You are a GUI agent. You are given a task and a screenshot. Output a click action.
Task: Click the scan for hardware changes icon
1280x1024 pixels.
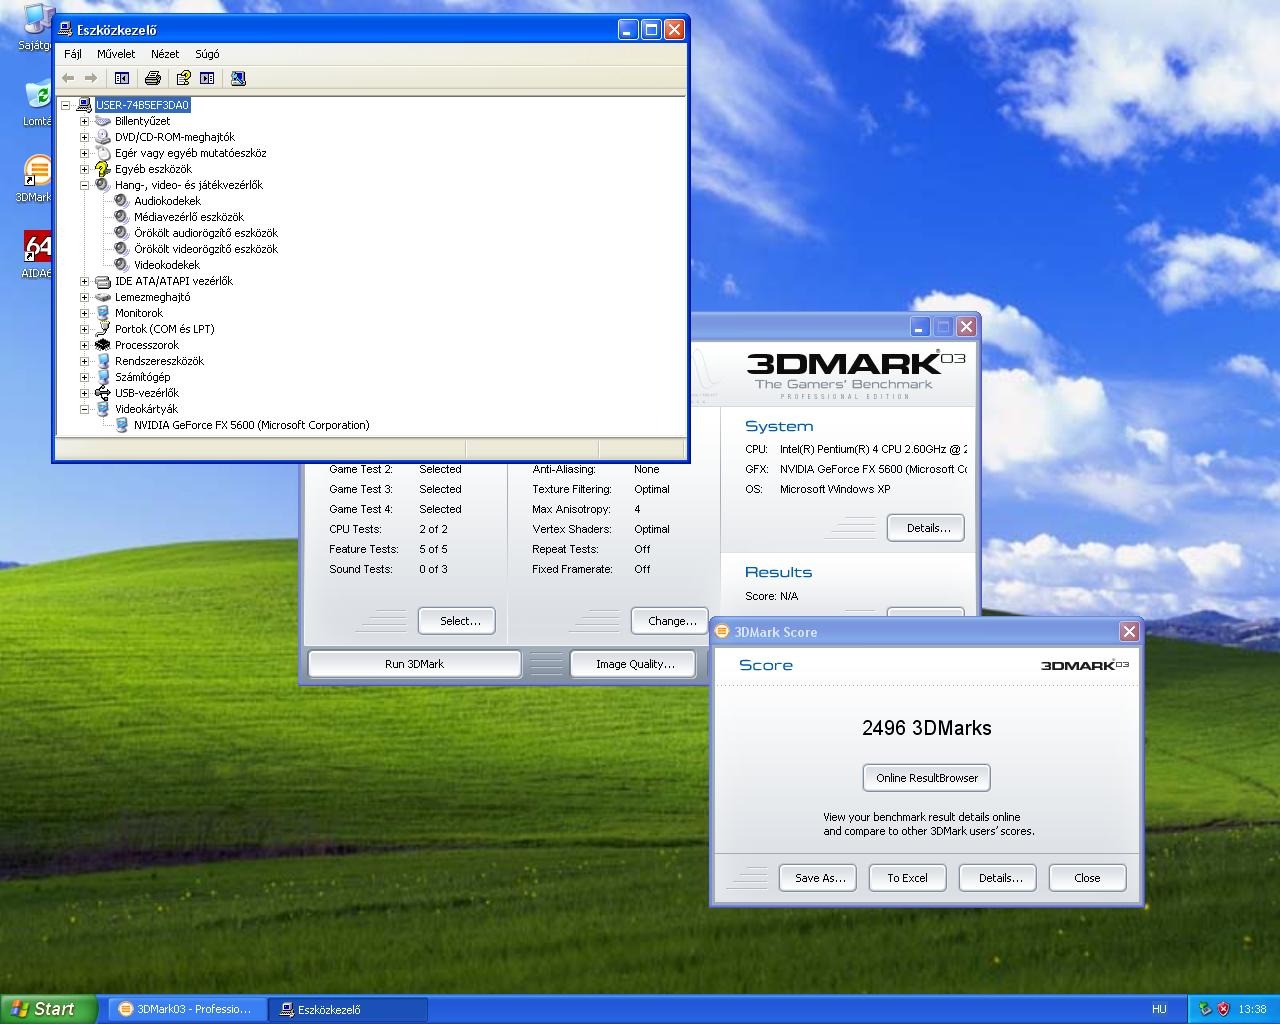[x=238, y=78]
